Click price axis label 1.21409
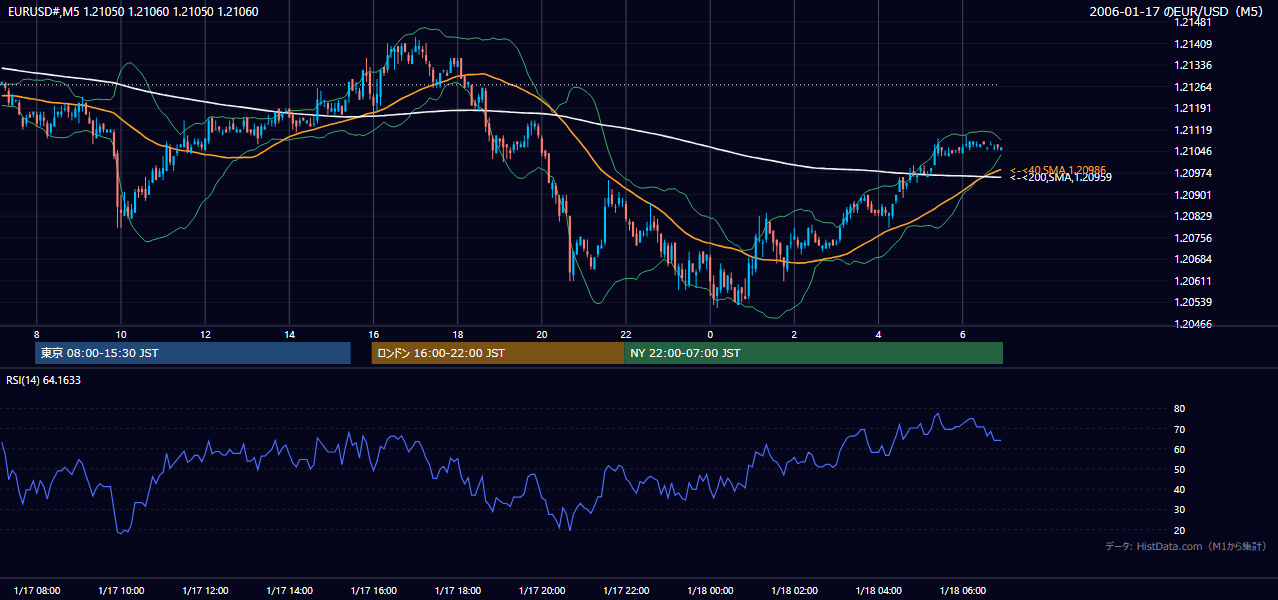1278x600 pixels. pos(1194,44)
